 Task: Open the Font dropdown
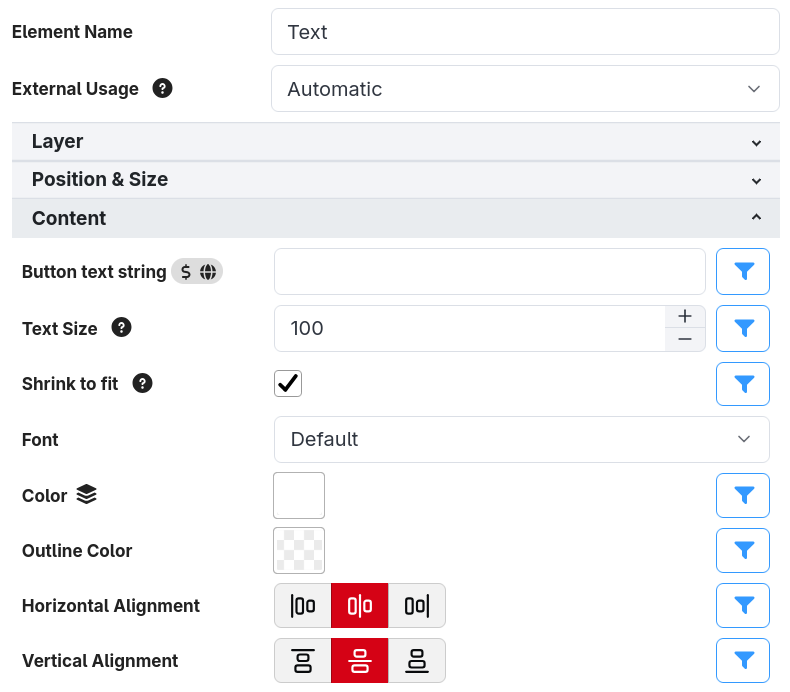pos(521,439)
